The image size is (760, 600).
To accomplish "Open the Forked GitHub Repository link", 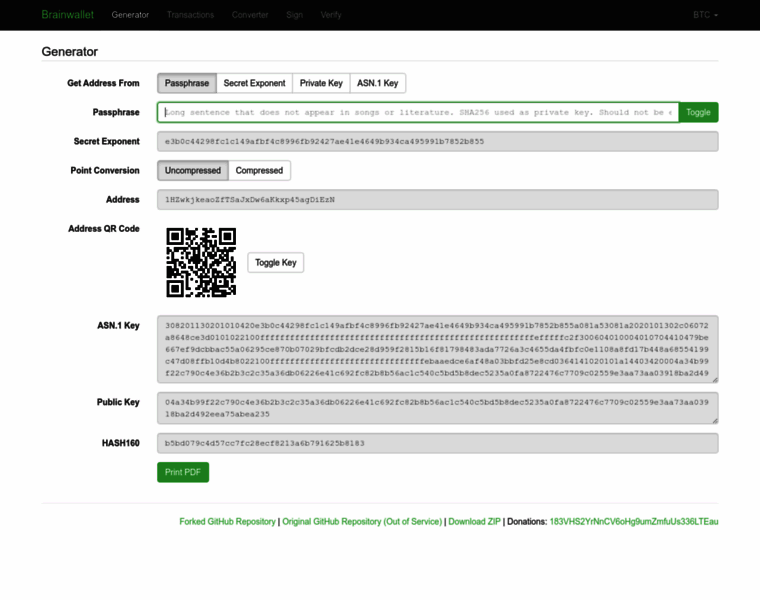I will 227,522.
